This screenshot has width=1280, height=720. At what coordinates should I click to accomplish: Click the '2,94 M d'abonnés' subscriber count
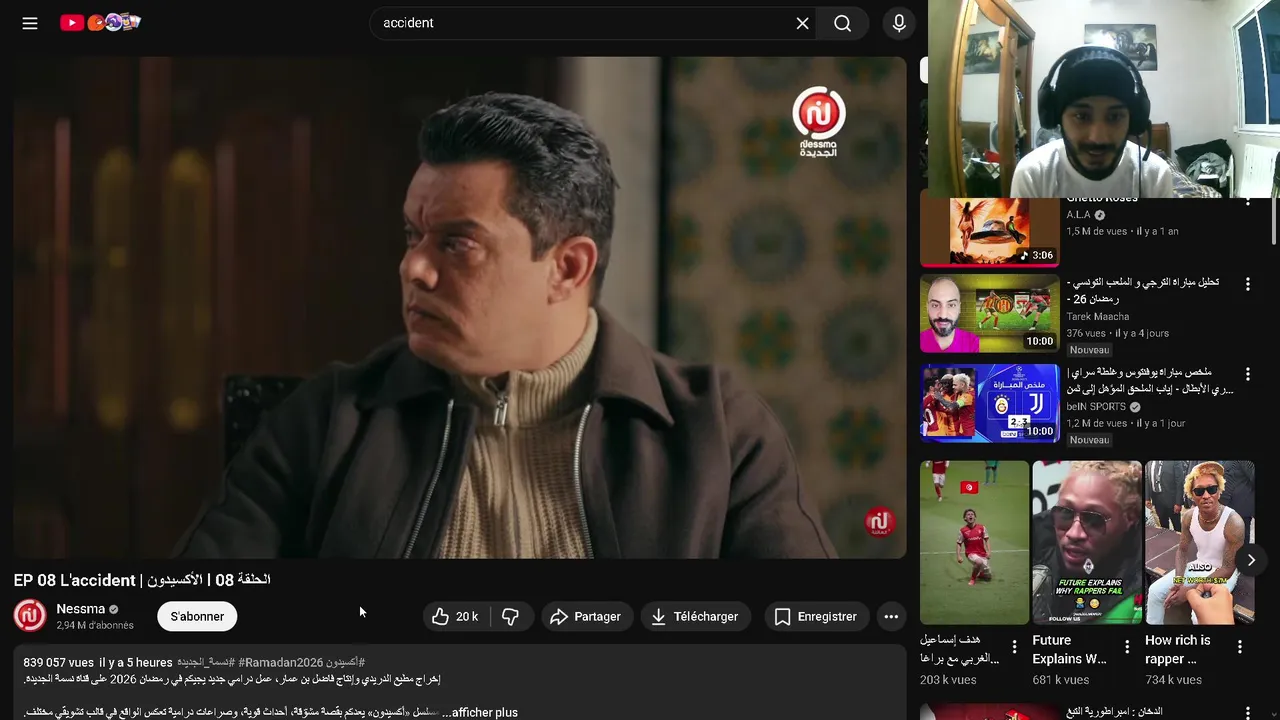click(95, 626)
